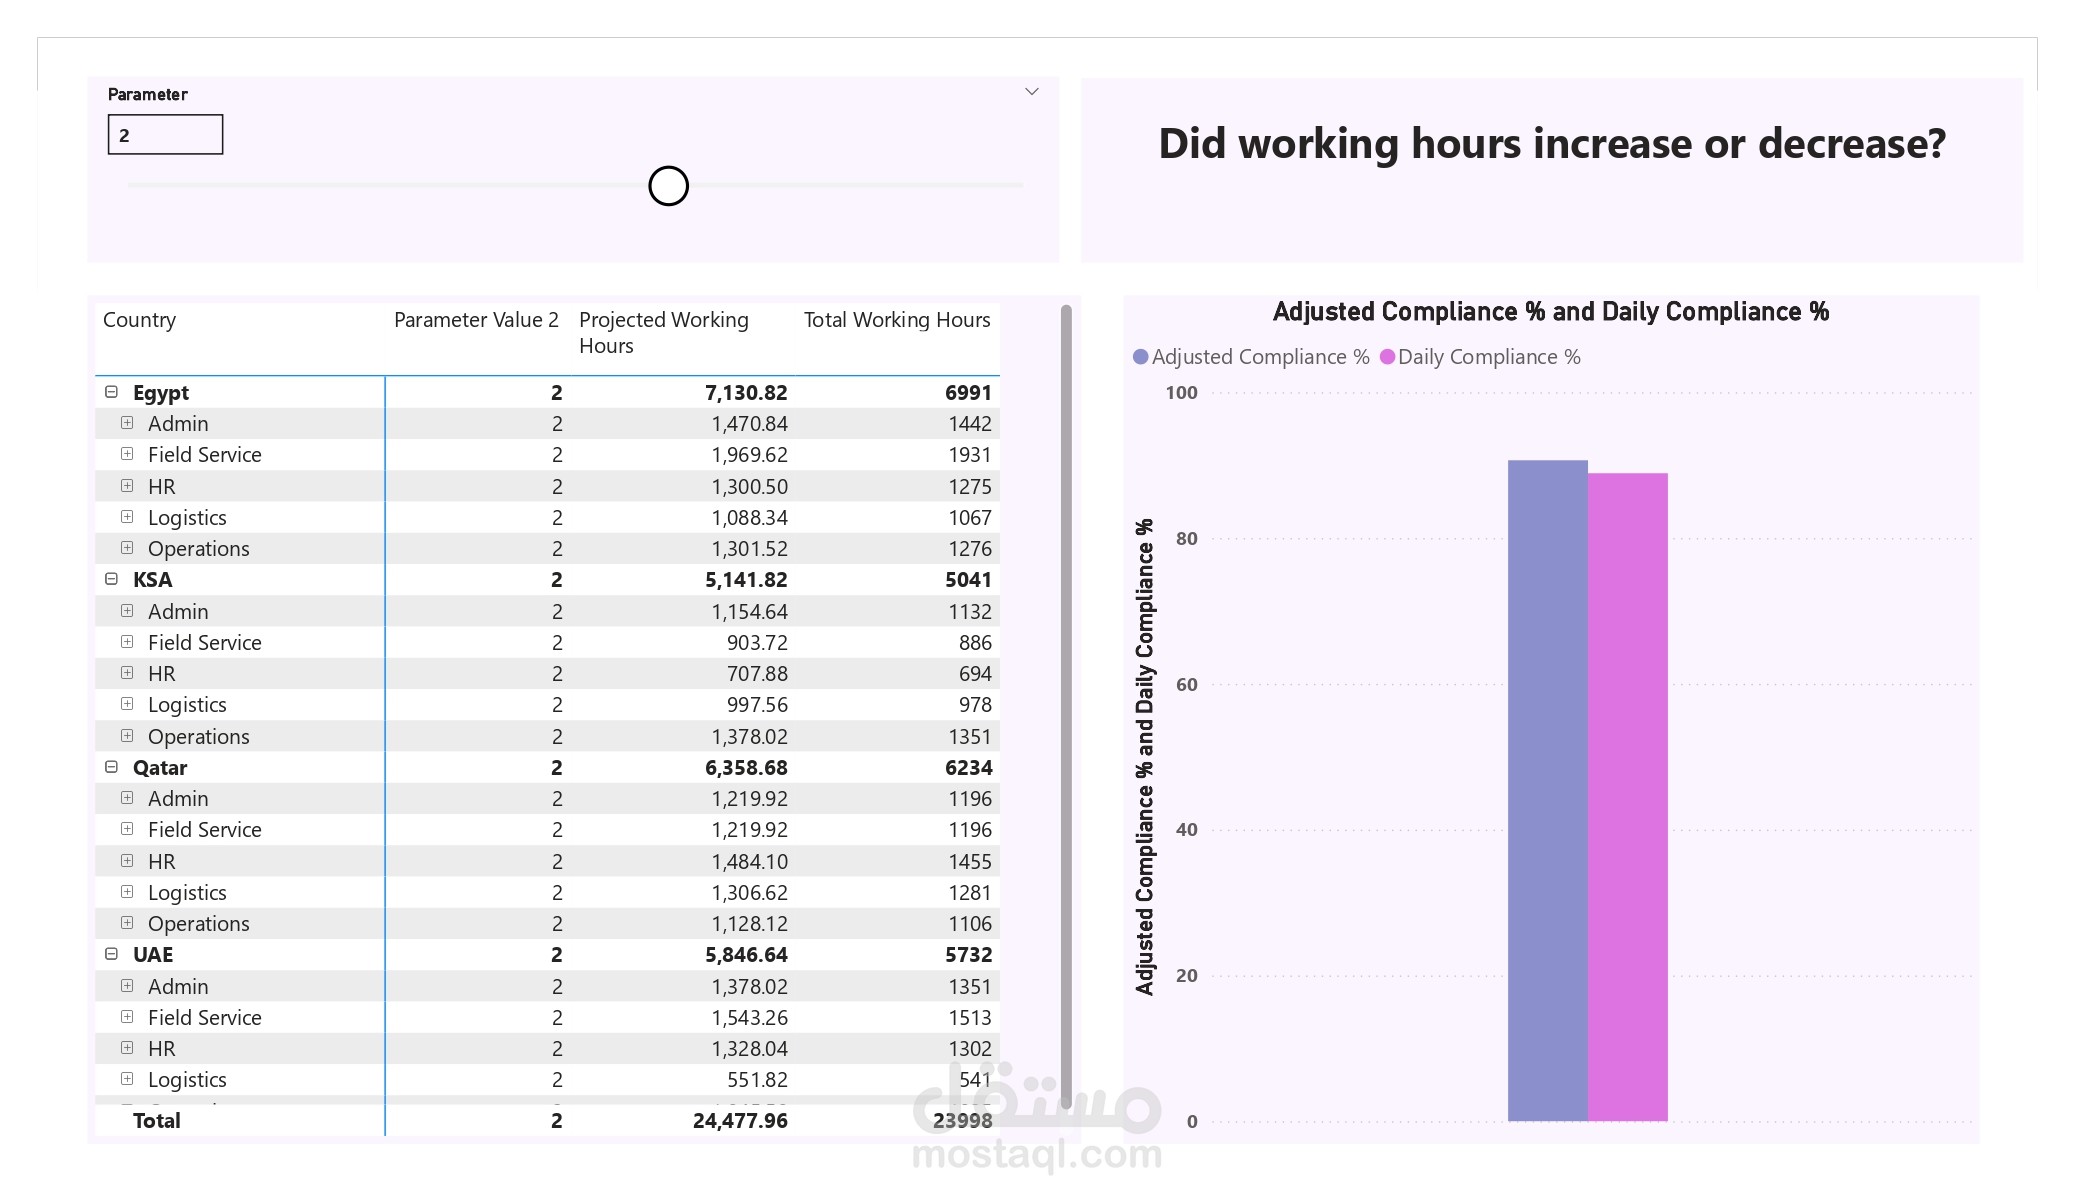
Task: Select cell value 903.72
Action: coord(757,643)
